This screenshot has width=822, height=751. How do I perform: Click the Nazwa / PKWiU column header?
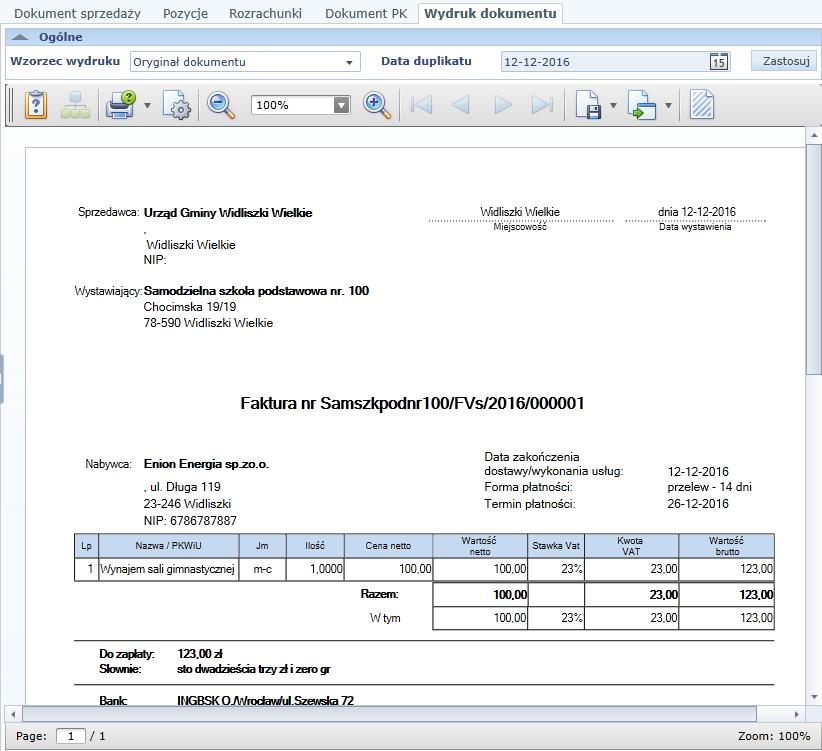168,546
